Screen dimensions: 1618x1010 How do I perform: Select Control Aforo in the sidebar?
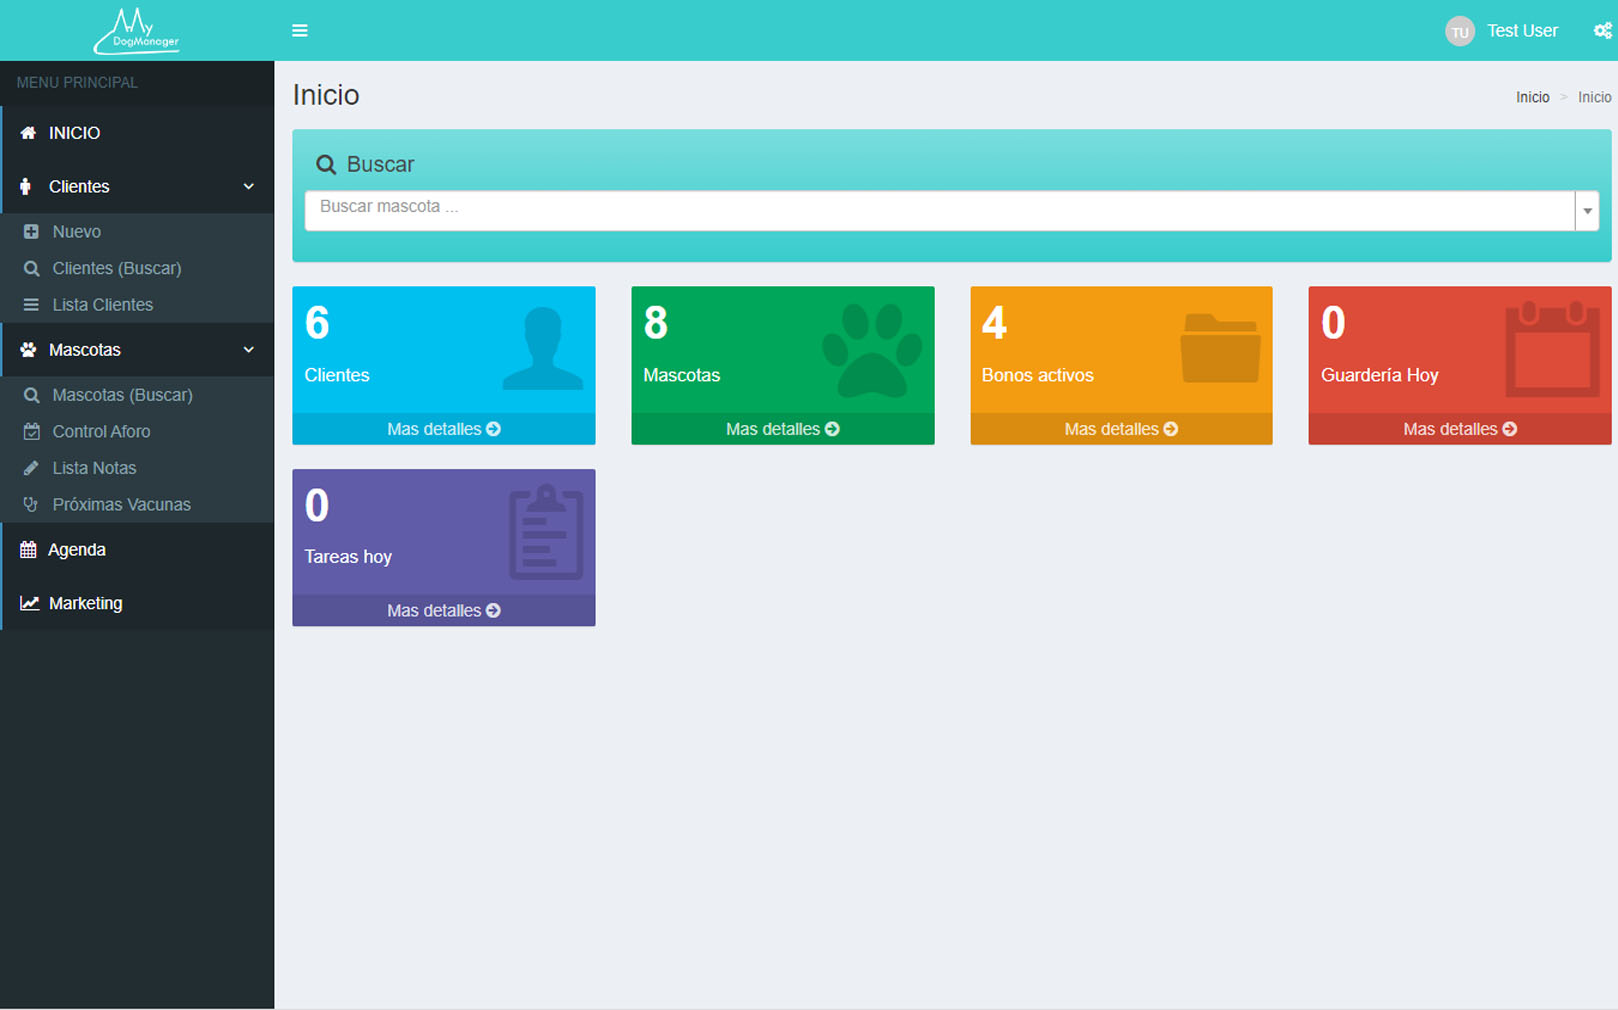[x=101, y=432]
